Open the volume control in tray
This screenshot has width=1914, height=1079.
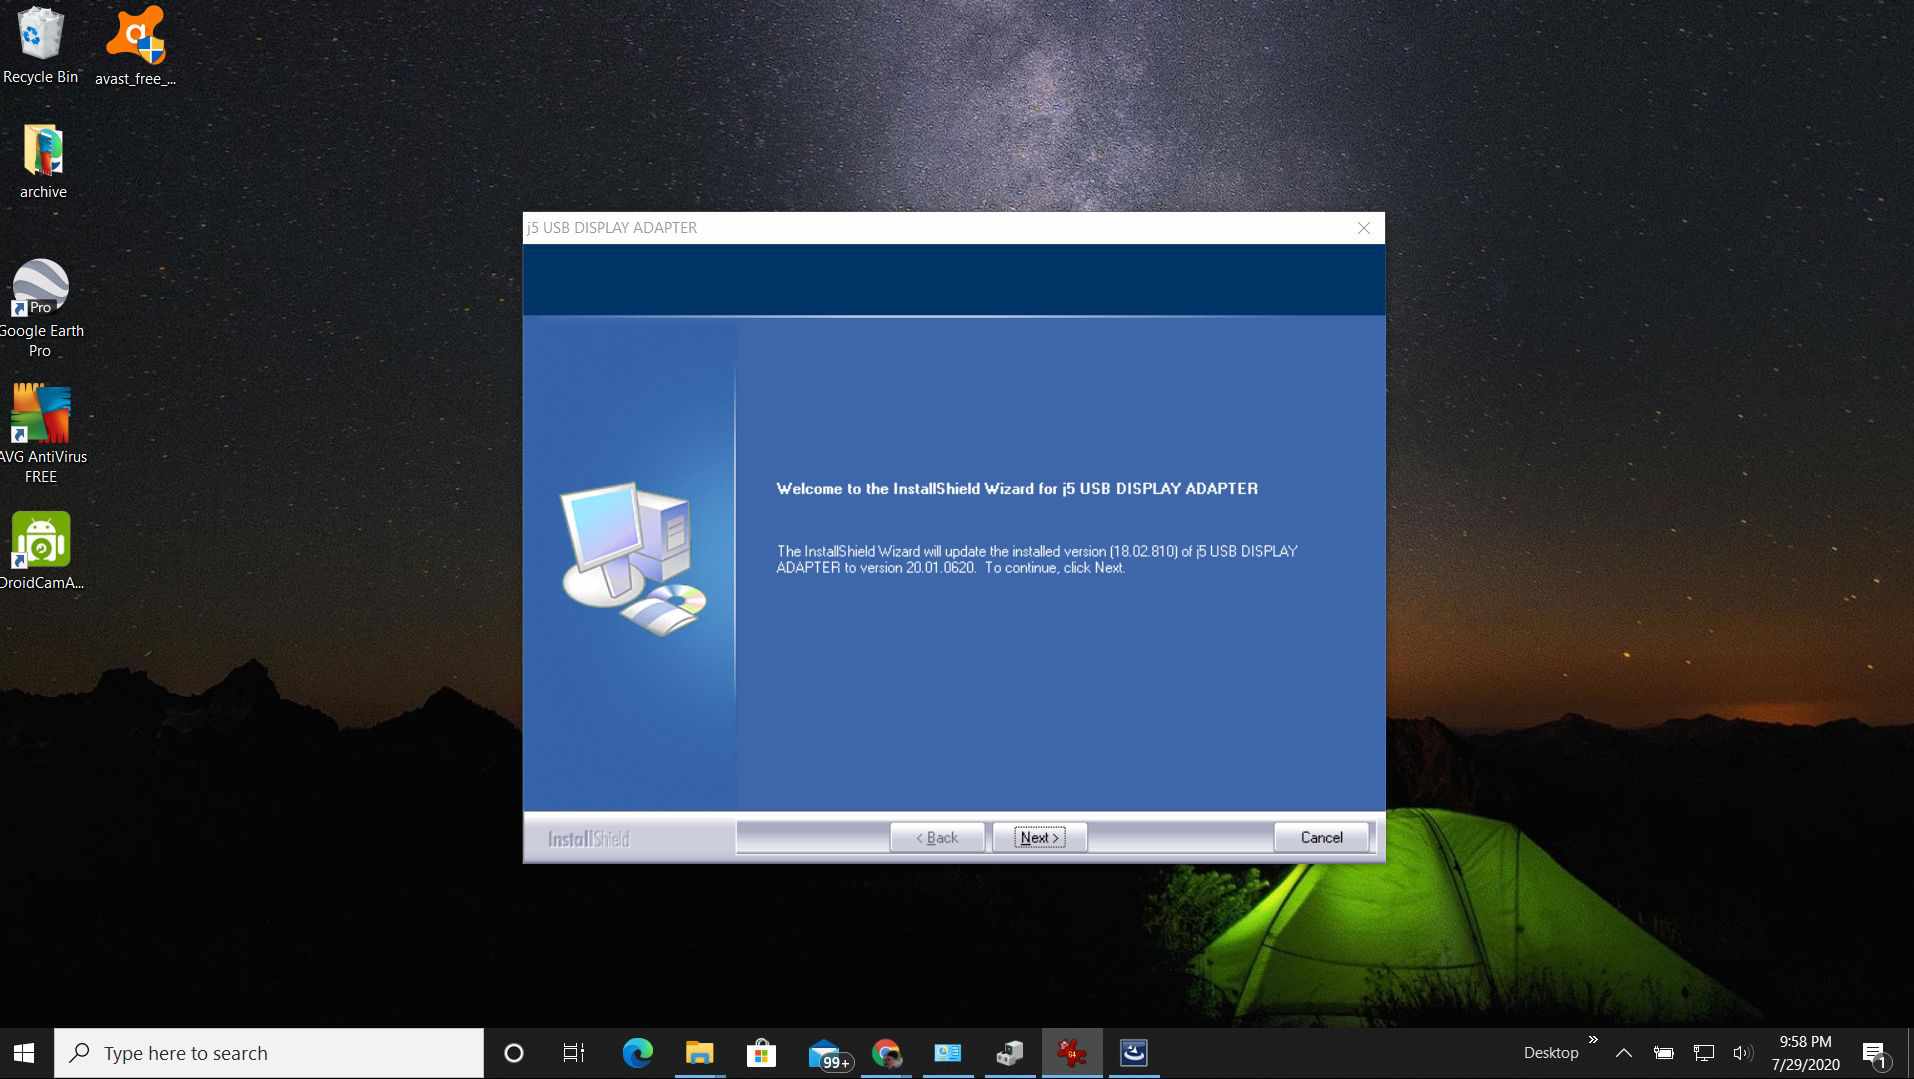coord(1743,1053)
